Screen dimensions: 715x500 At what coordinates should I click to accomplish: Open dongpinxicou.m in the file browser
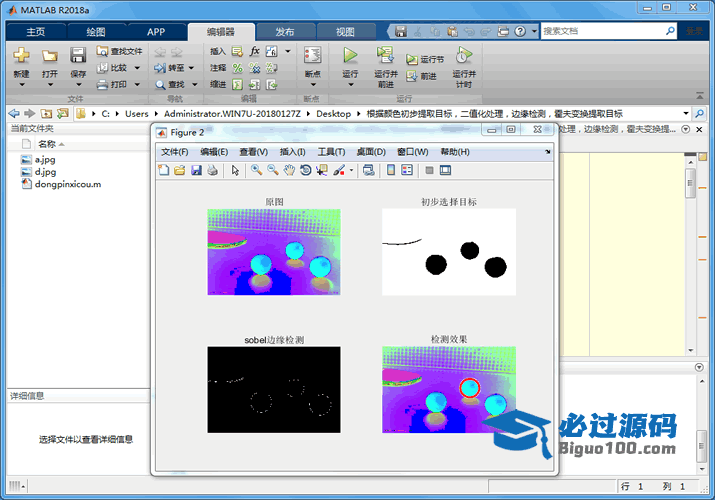coord(67,184)
